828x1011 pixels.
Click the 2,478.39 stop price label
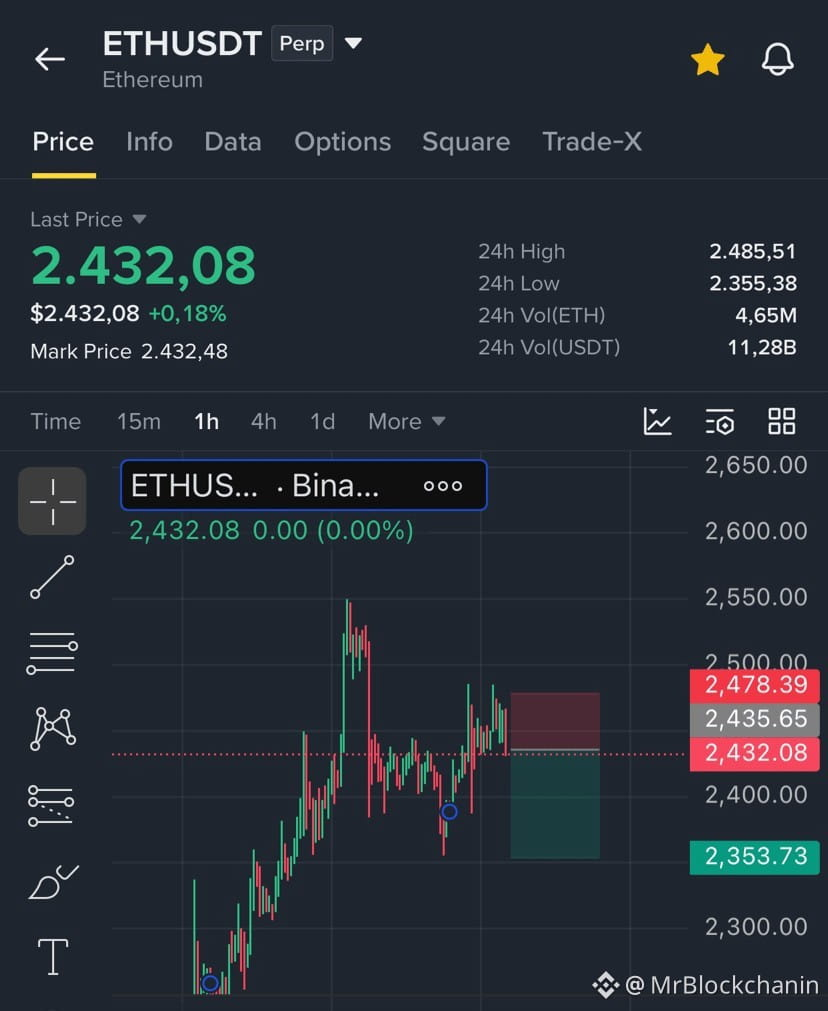tap(754, 685)
